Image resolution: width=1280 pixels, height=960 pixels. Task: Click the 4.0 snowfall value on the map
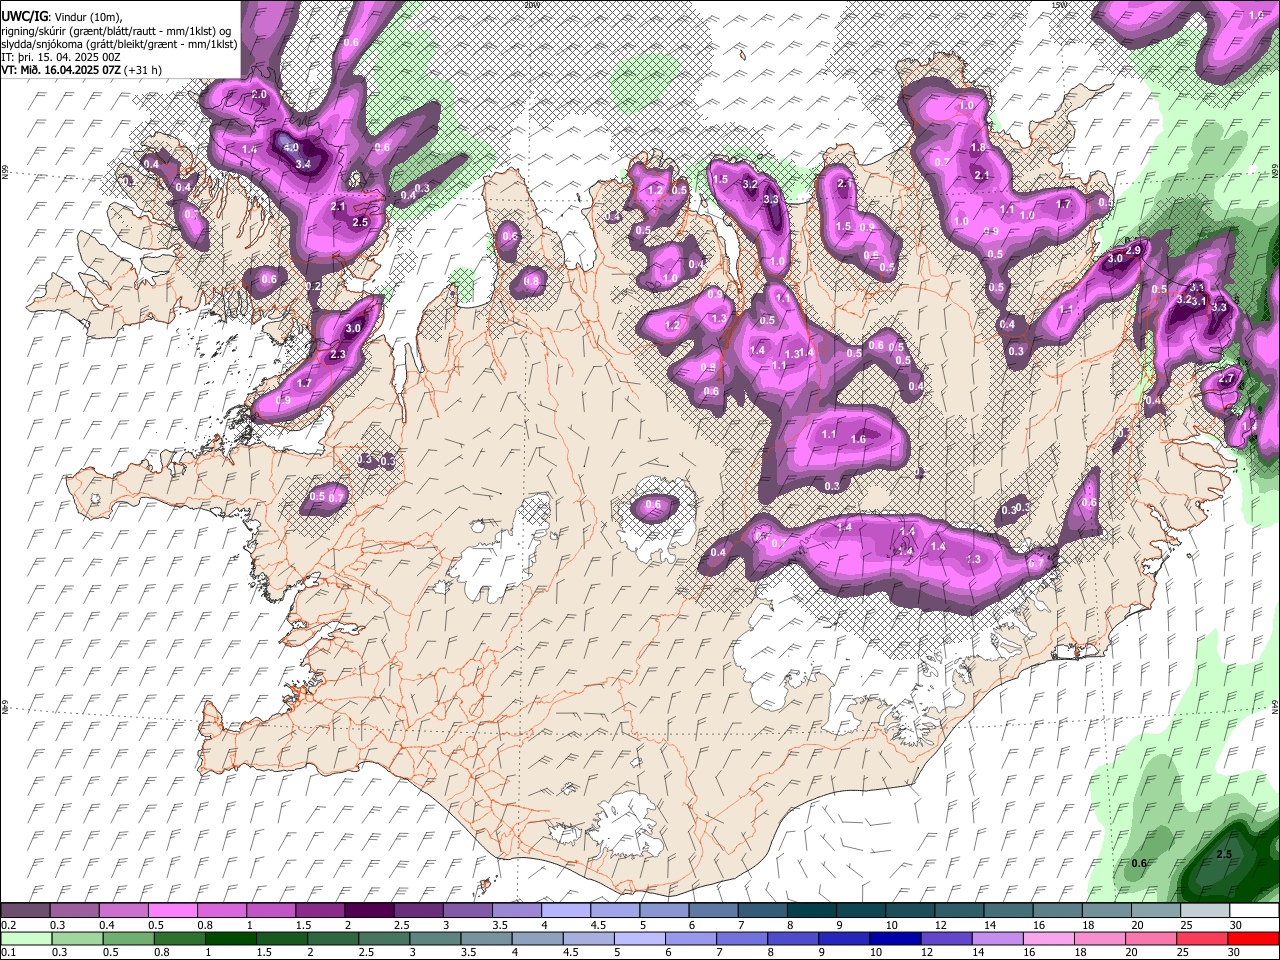[x=292, y=147]
